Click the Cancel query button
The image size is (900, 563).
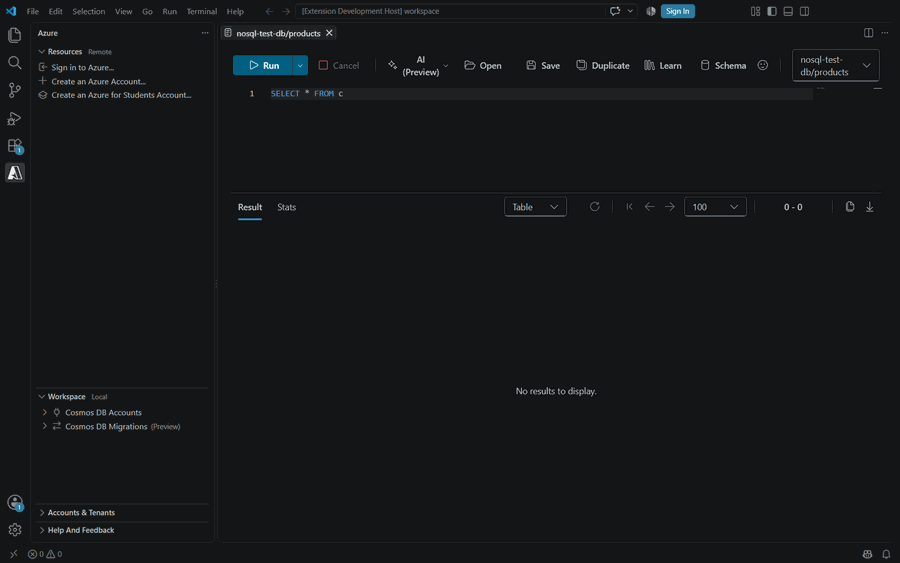point(339,65)
